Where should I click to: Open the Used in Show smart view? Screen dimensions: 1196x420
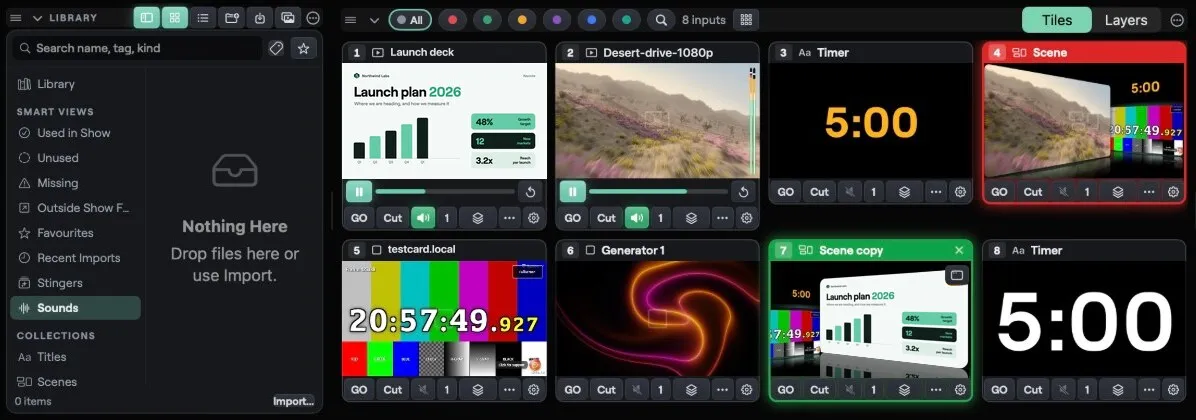pyautogui.click(x=76, y=133)
